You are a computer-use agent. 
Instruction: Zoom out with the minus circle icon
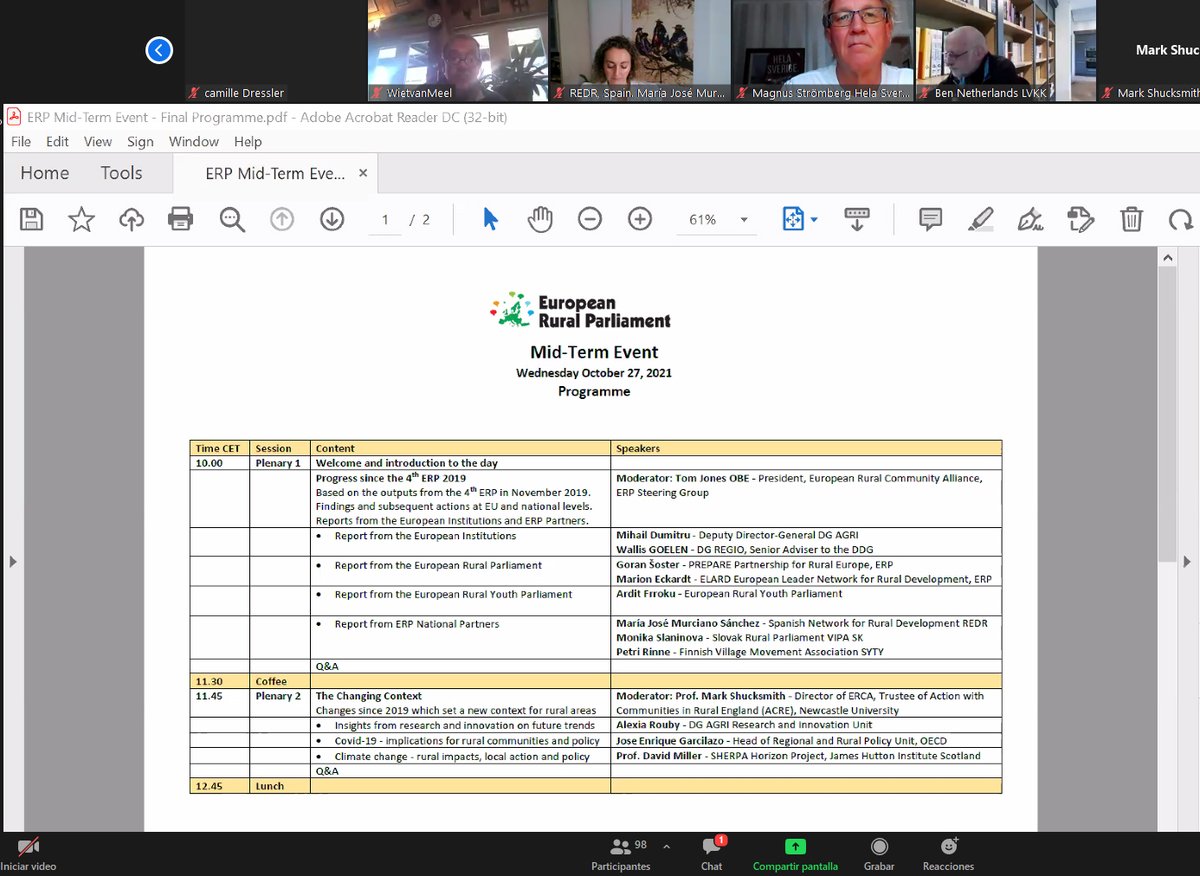tap(590, 219)
